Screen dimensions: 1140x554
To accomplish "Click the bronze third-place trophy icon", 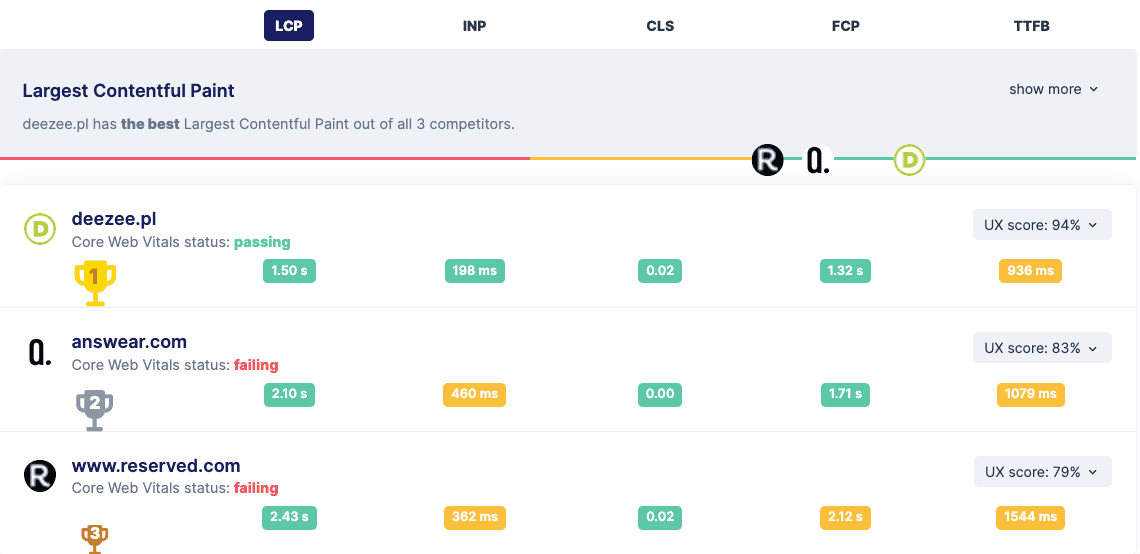I will tap(95, 536).
